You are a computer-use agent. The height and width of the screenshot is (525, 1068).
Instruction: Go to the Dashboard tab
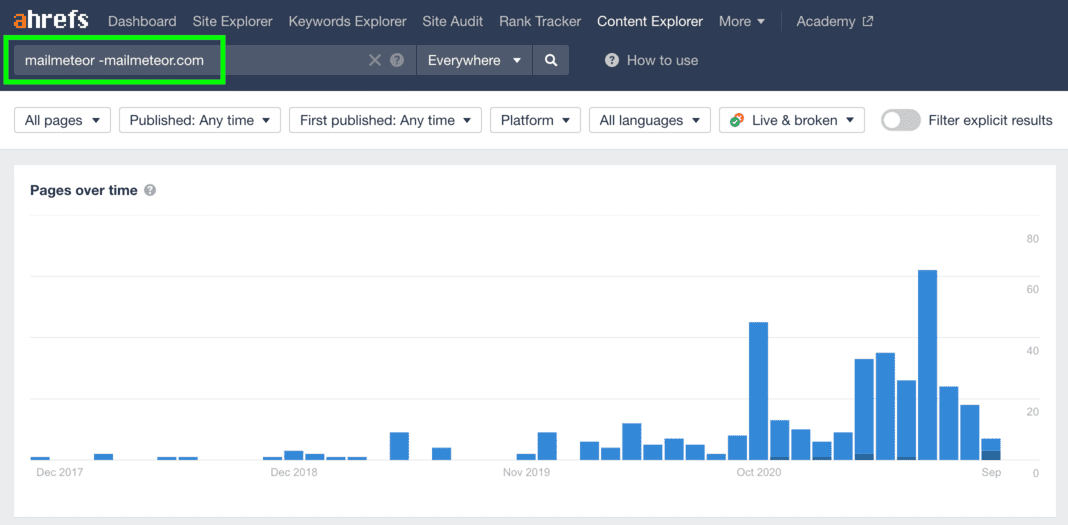click(142, 21)
